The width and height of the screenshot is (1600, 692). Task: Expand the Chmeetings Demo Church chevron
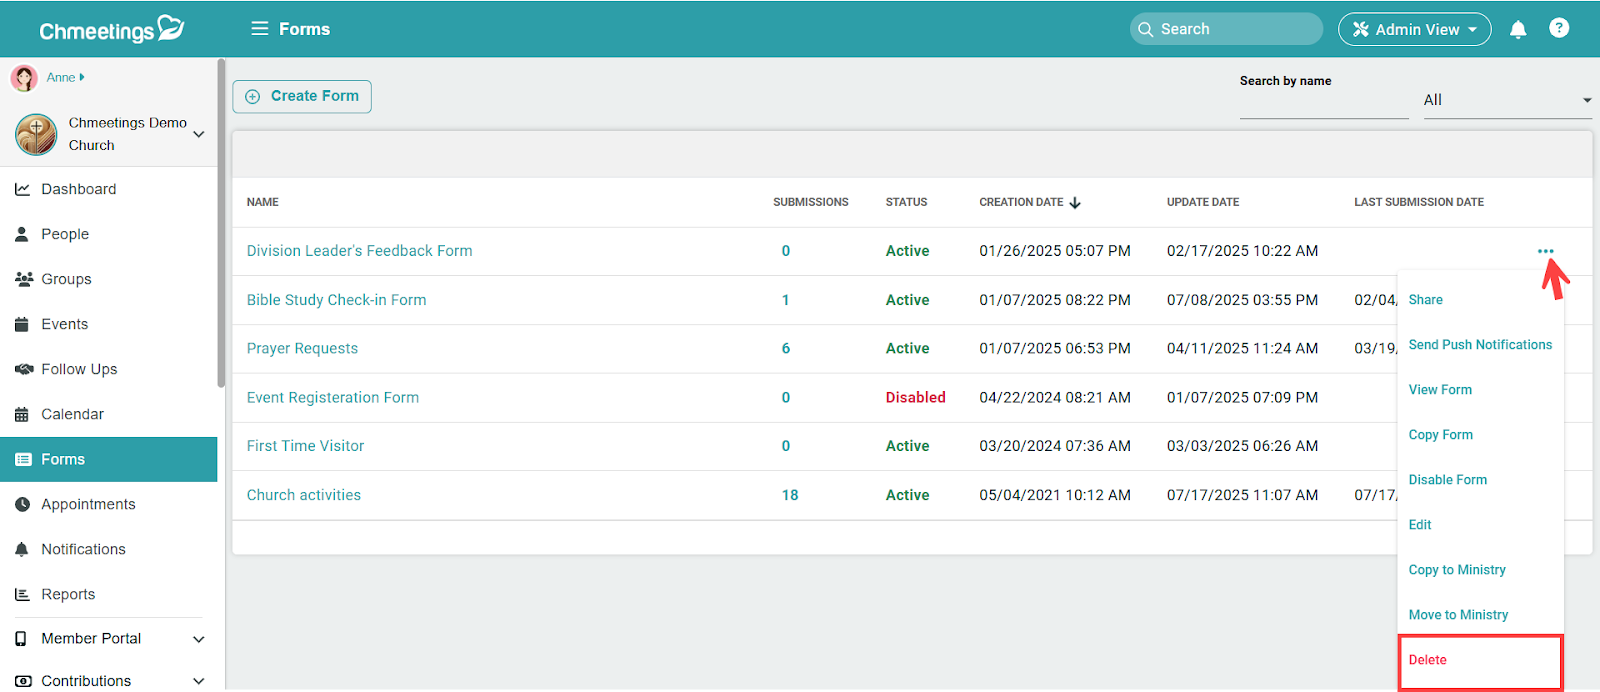(199, 134)
